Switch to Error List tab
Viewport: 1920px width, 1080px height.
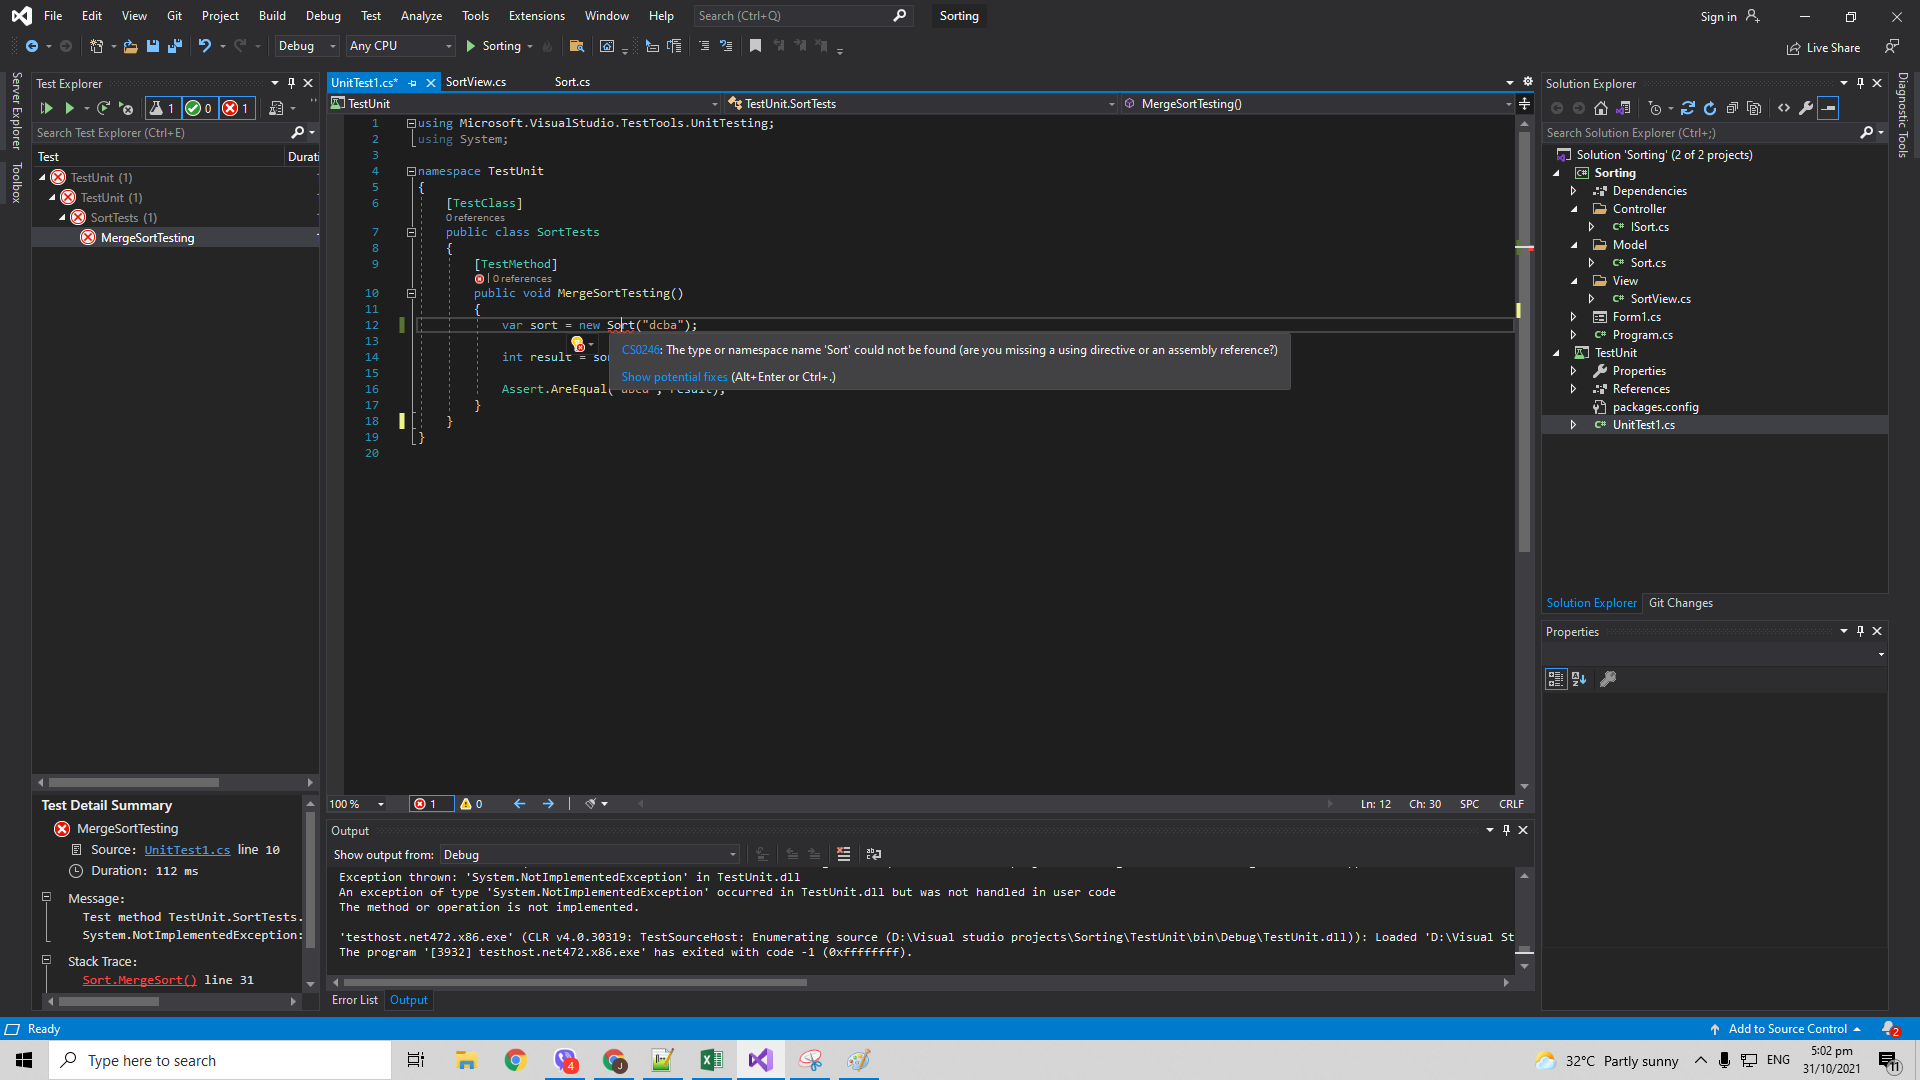(355, 1000)
